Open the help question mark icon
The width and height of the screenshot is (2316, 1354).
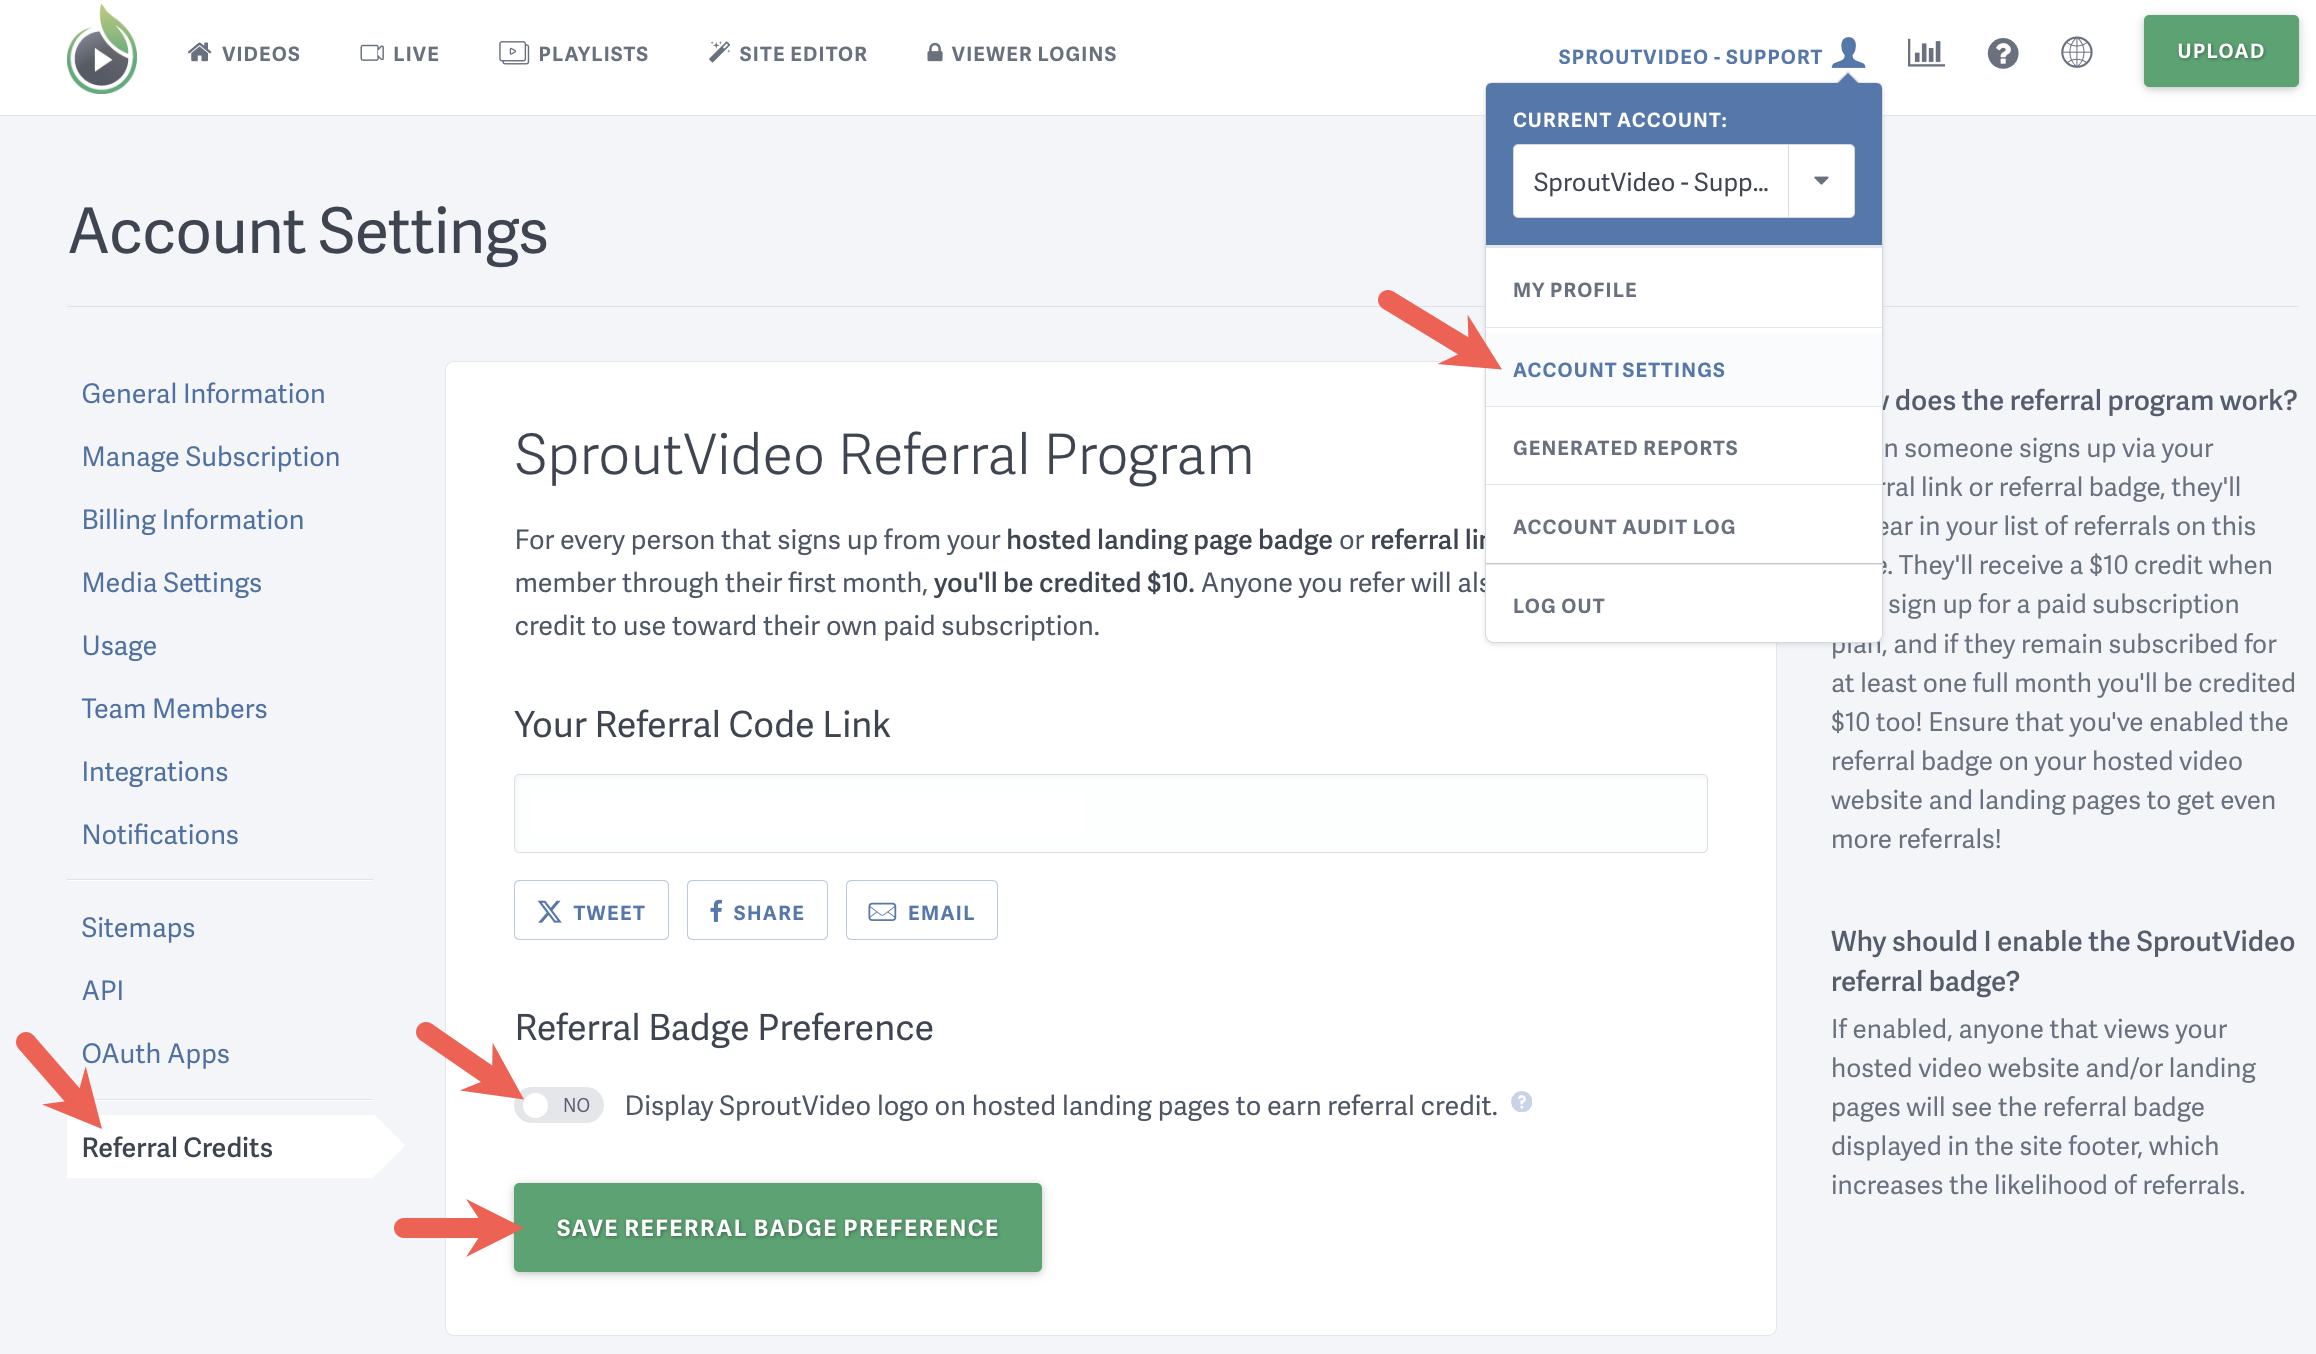coord(2001,53)
